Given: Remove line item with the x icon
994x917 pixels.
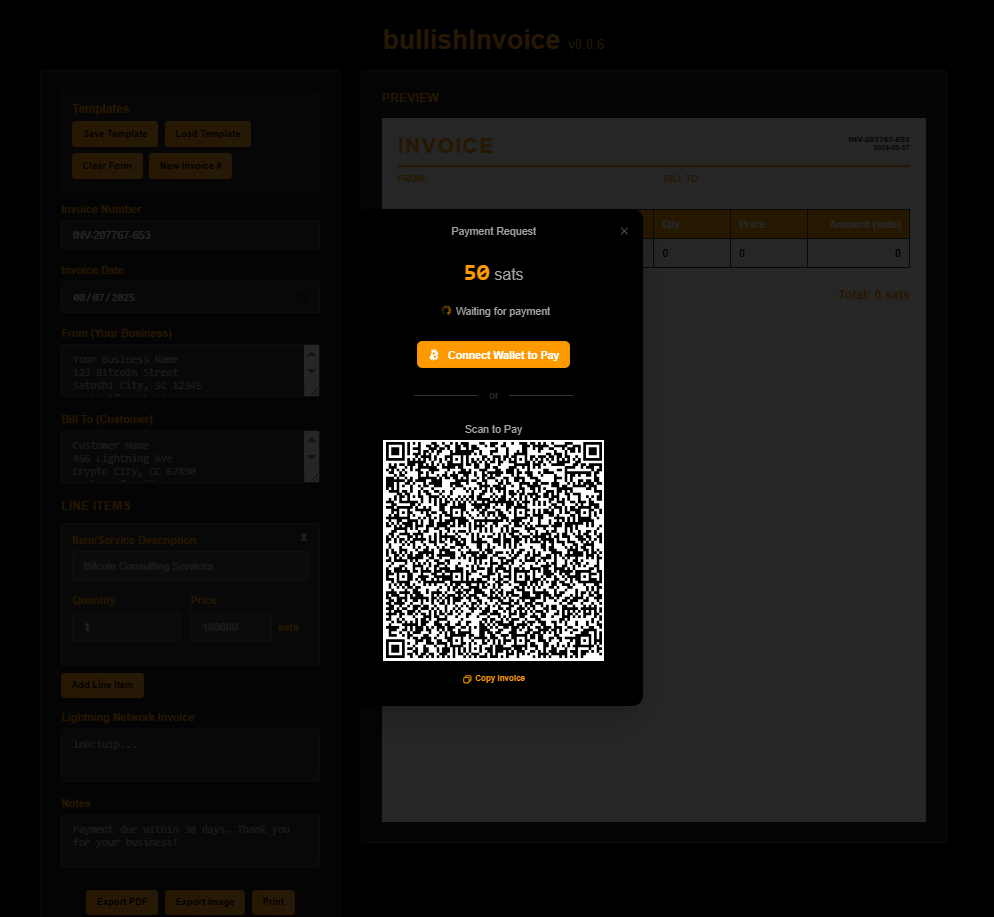Looking at the screenshot, I should click(304, 537).
